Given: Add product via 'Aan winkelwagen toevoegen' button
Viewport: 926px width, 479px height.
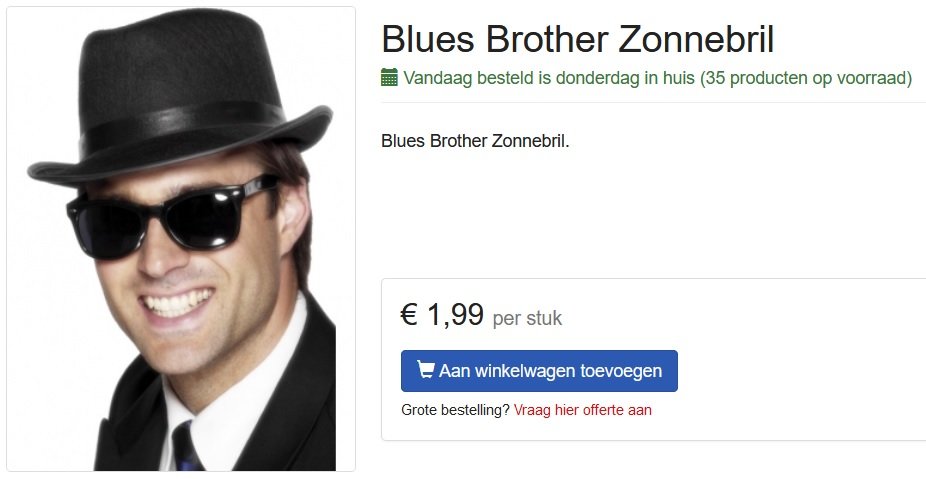Looking at the screenshot, I should tap(539, 371).
